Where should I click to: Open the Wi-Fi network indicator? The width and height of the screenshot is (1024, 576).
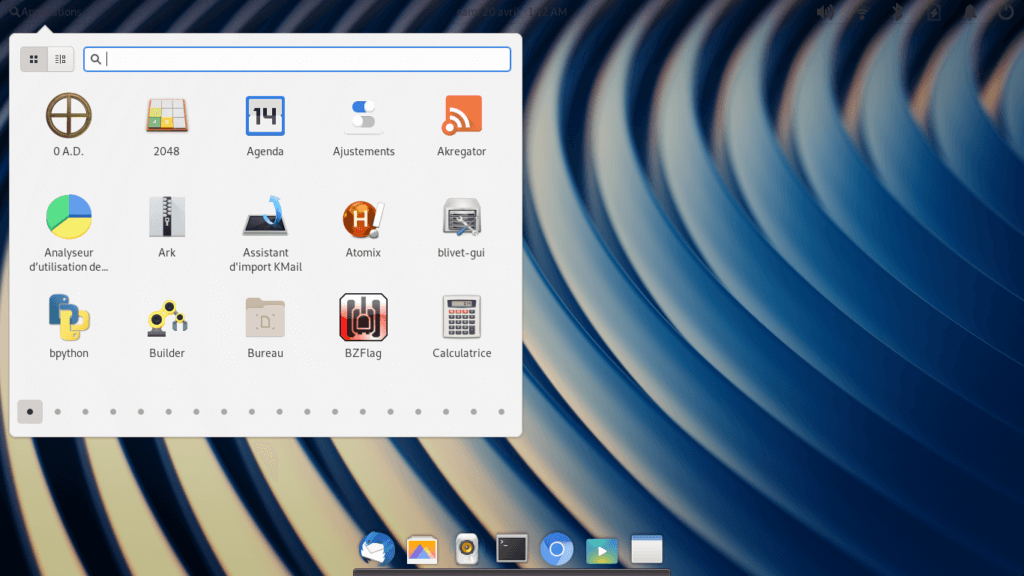click(862, 12)
